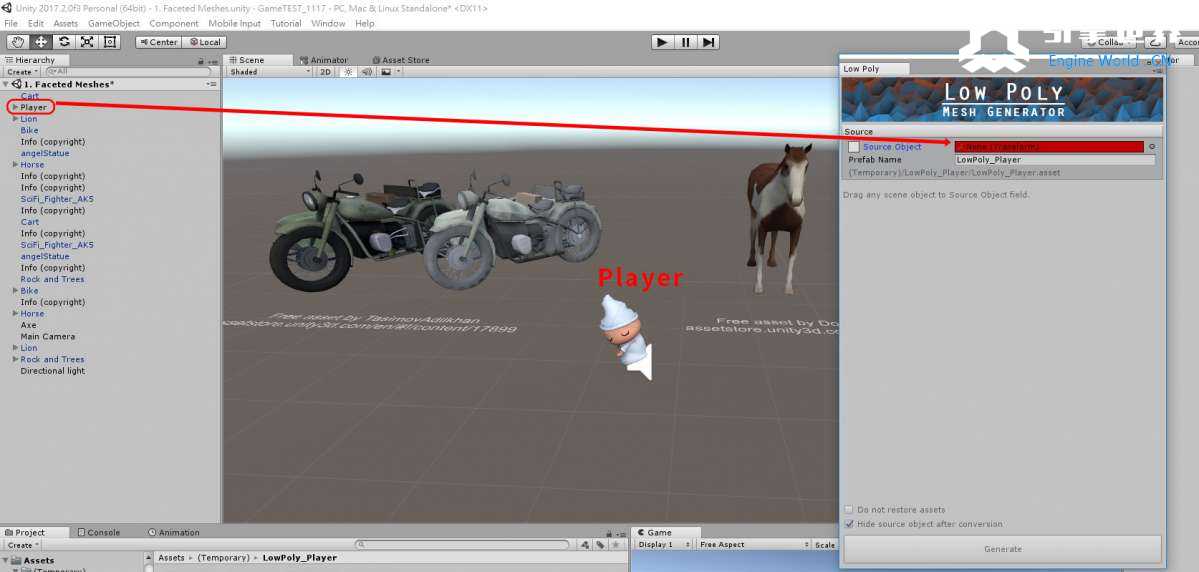Image resolution: width=1199 pixels, height=572 pixels.
Task: Expand the second Bike object
Action: pyautogui.click(x=15, y=291)
